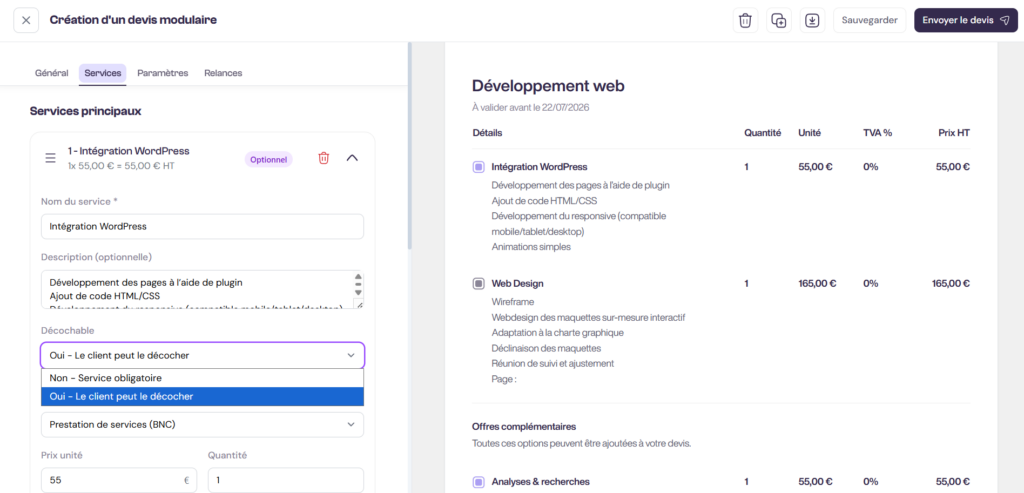
Task: Click the Développement web title
Action: pyautogui.click(x=548, y=86)
